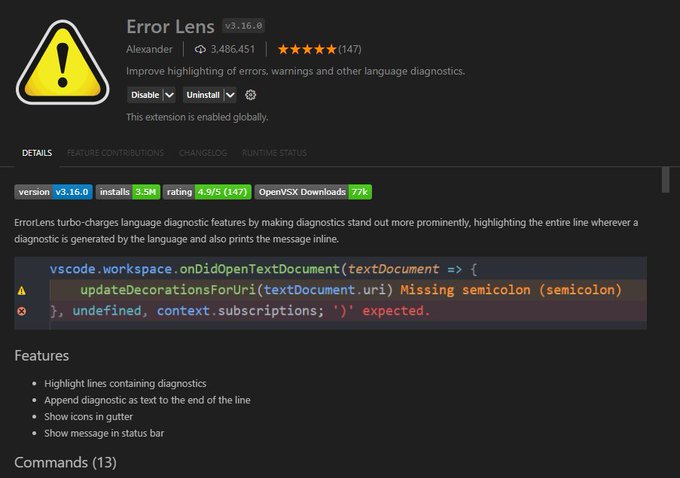680x478 pixels.
Task: Expand the Disable dropdown arrow
Action: coord(170,95)
